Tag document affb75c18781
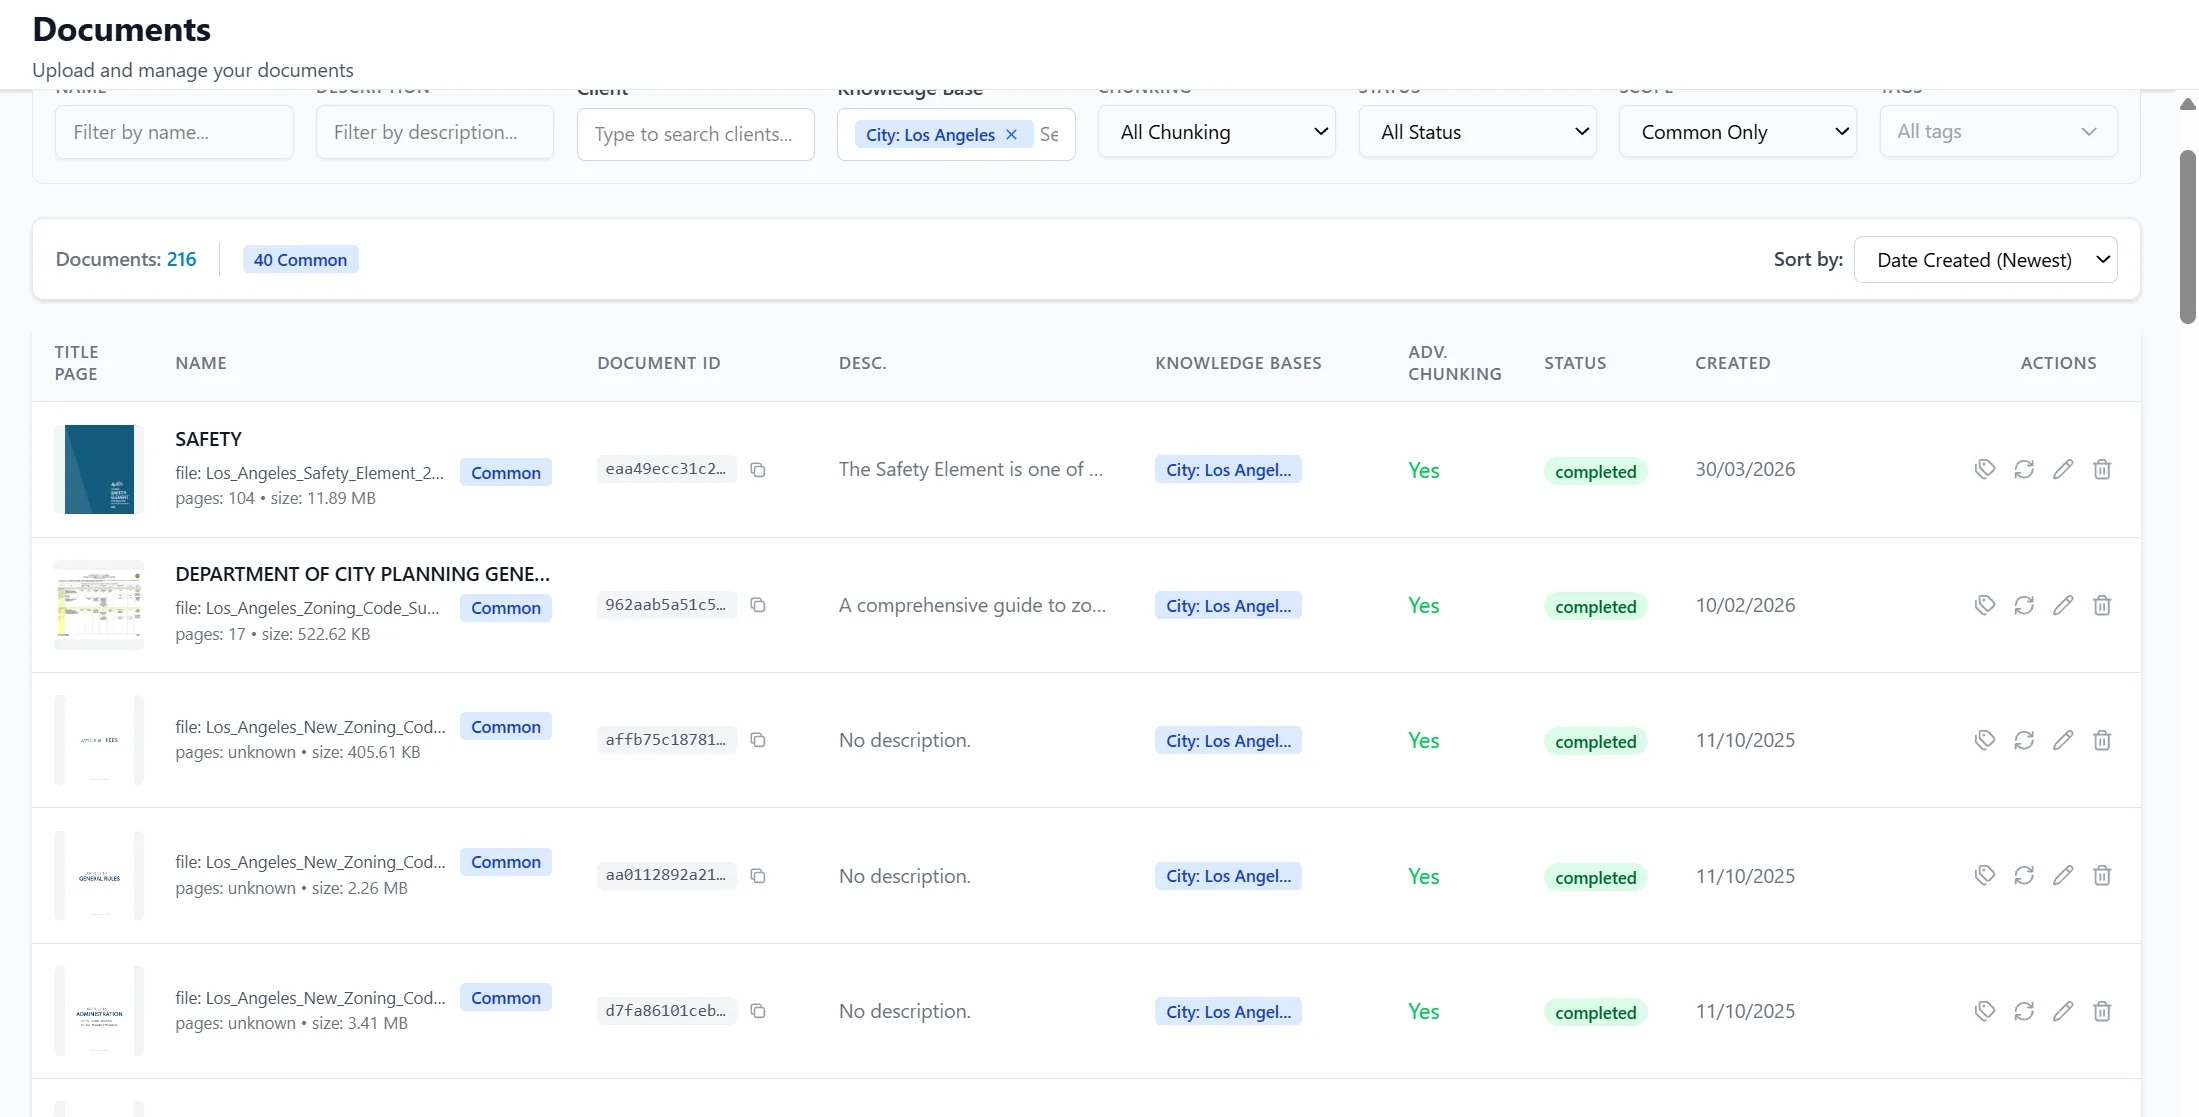This screenshot has height=1117, width=2199. click(1985, 740)
